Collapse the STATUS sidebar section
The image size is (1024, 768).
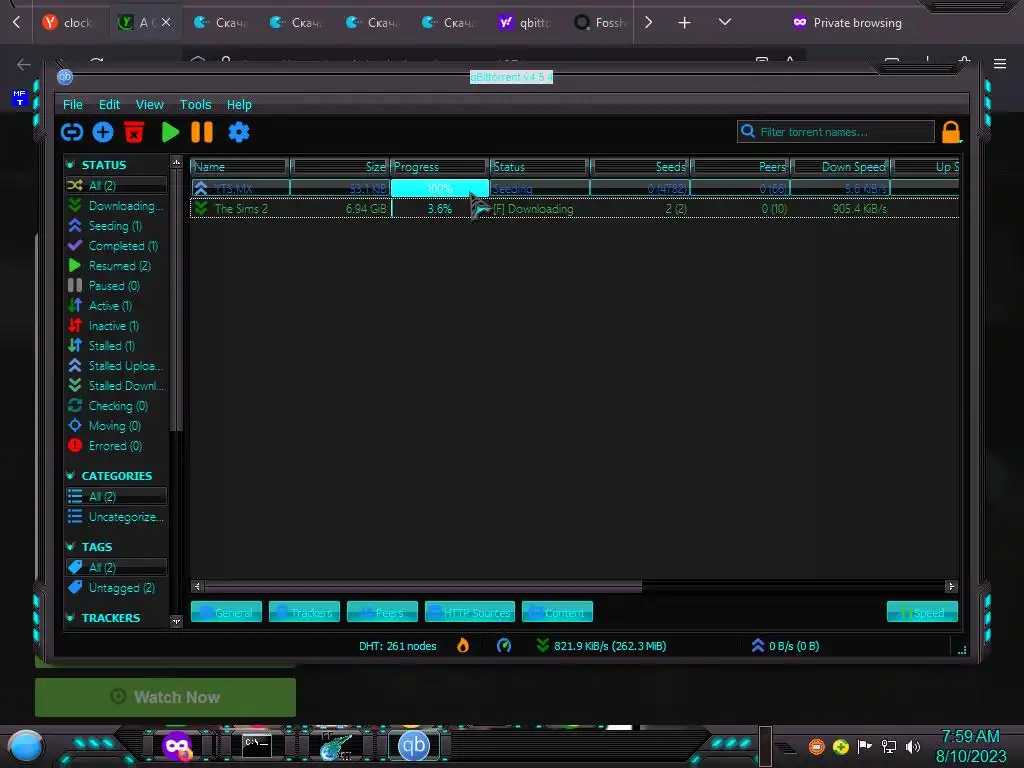(71, 165)
